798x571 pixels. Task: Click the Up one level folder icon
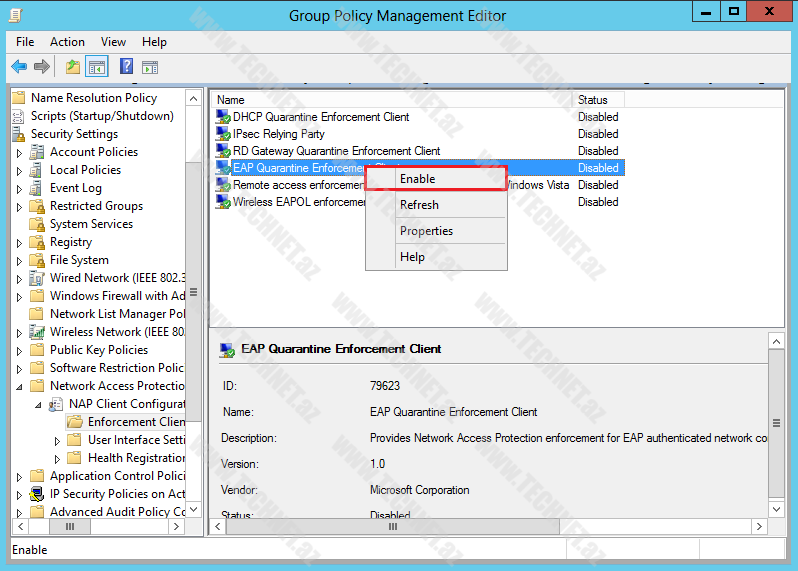[72, 67]
